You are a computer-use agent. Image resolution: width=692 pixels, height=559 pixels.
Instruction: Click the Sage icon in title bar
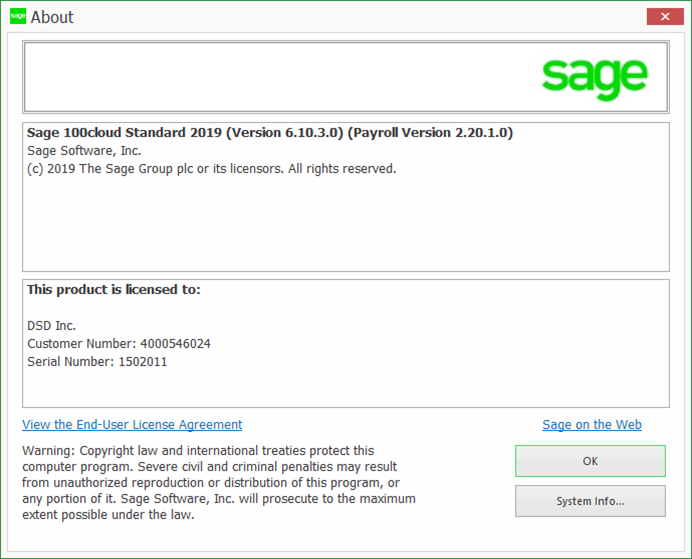pyautogui.click(x=18, y=16)
